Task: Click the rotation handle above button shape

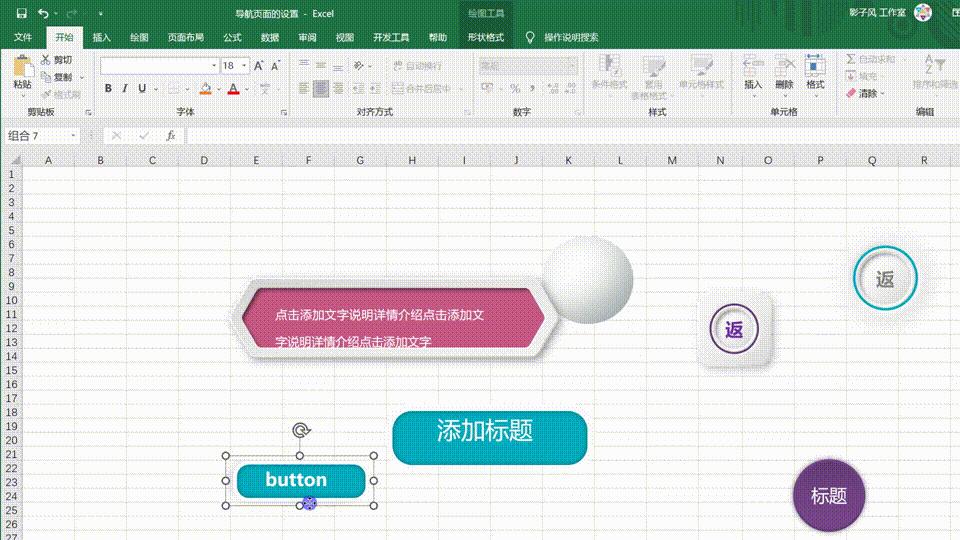Action: pos(300,431)
